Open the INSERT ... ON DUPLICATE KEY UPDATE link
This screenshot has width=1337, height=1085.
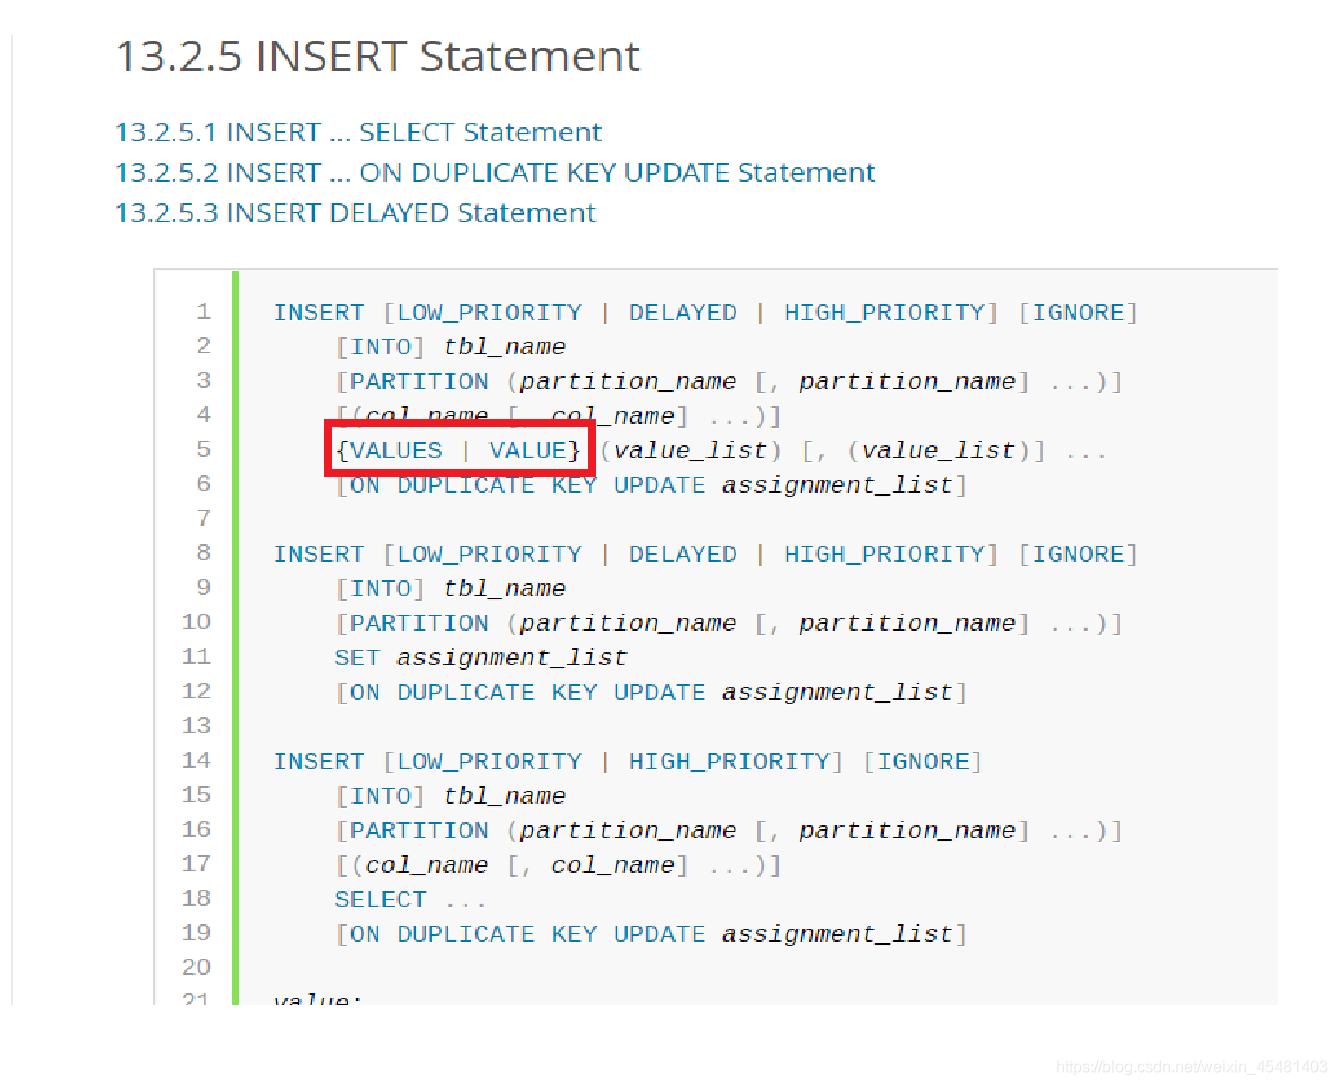tap(495, 172)
